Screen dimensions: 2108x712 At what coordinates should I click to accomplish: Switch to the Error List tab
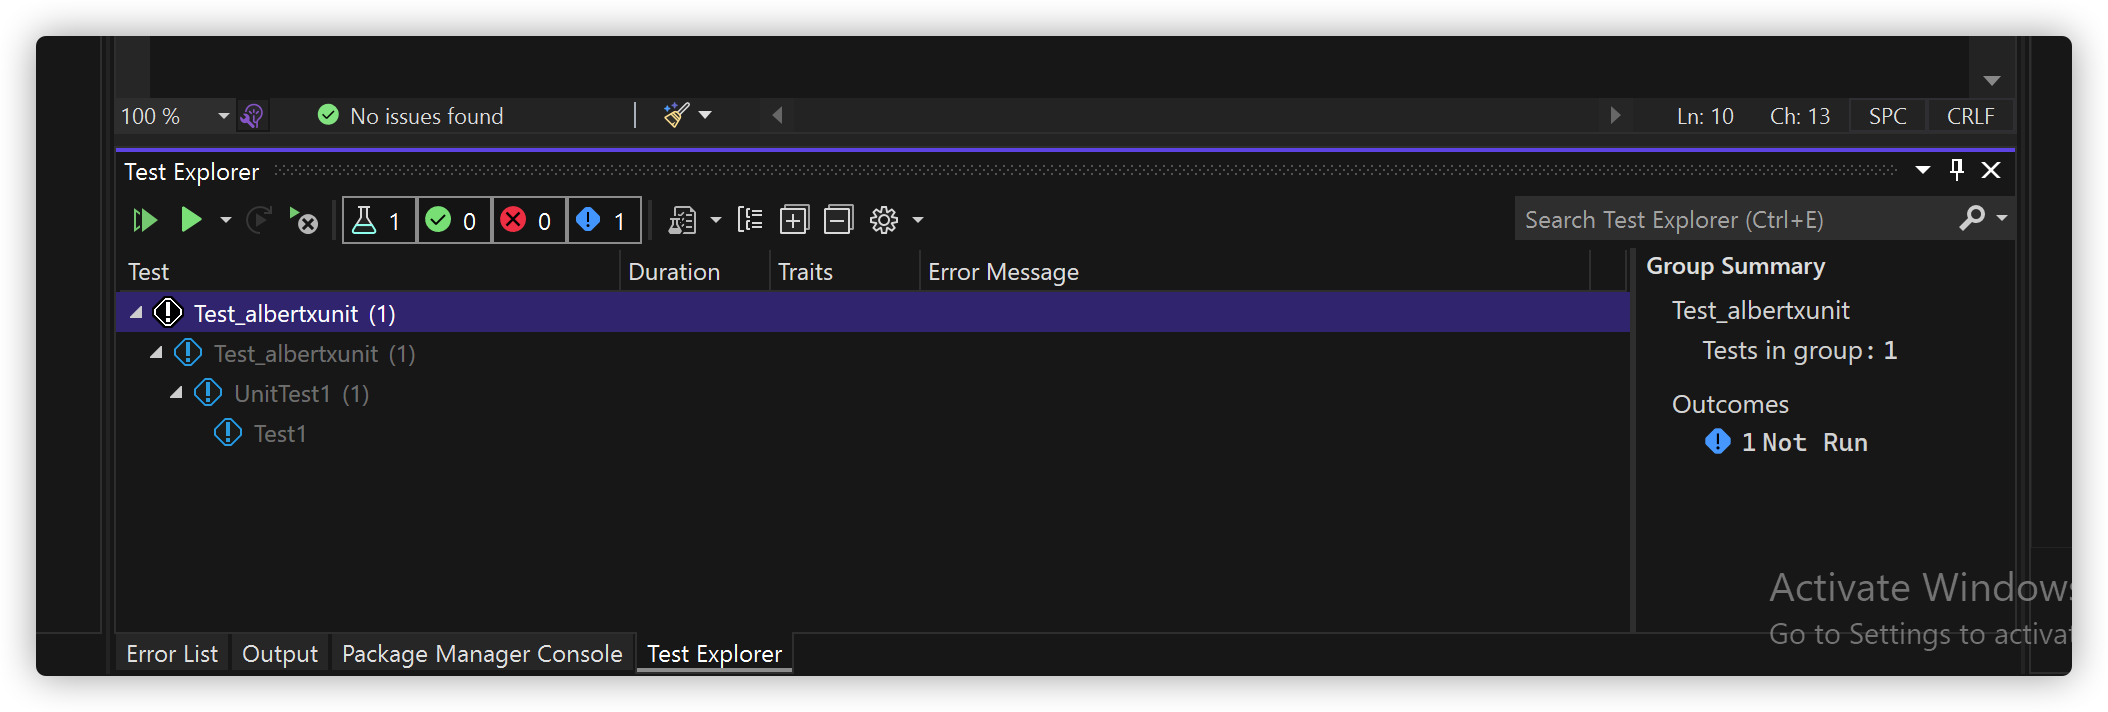pyautogui.click(x=172, y=654)
